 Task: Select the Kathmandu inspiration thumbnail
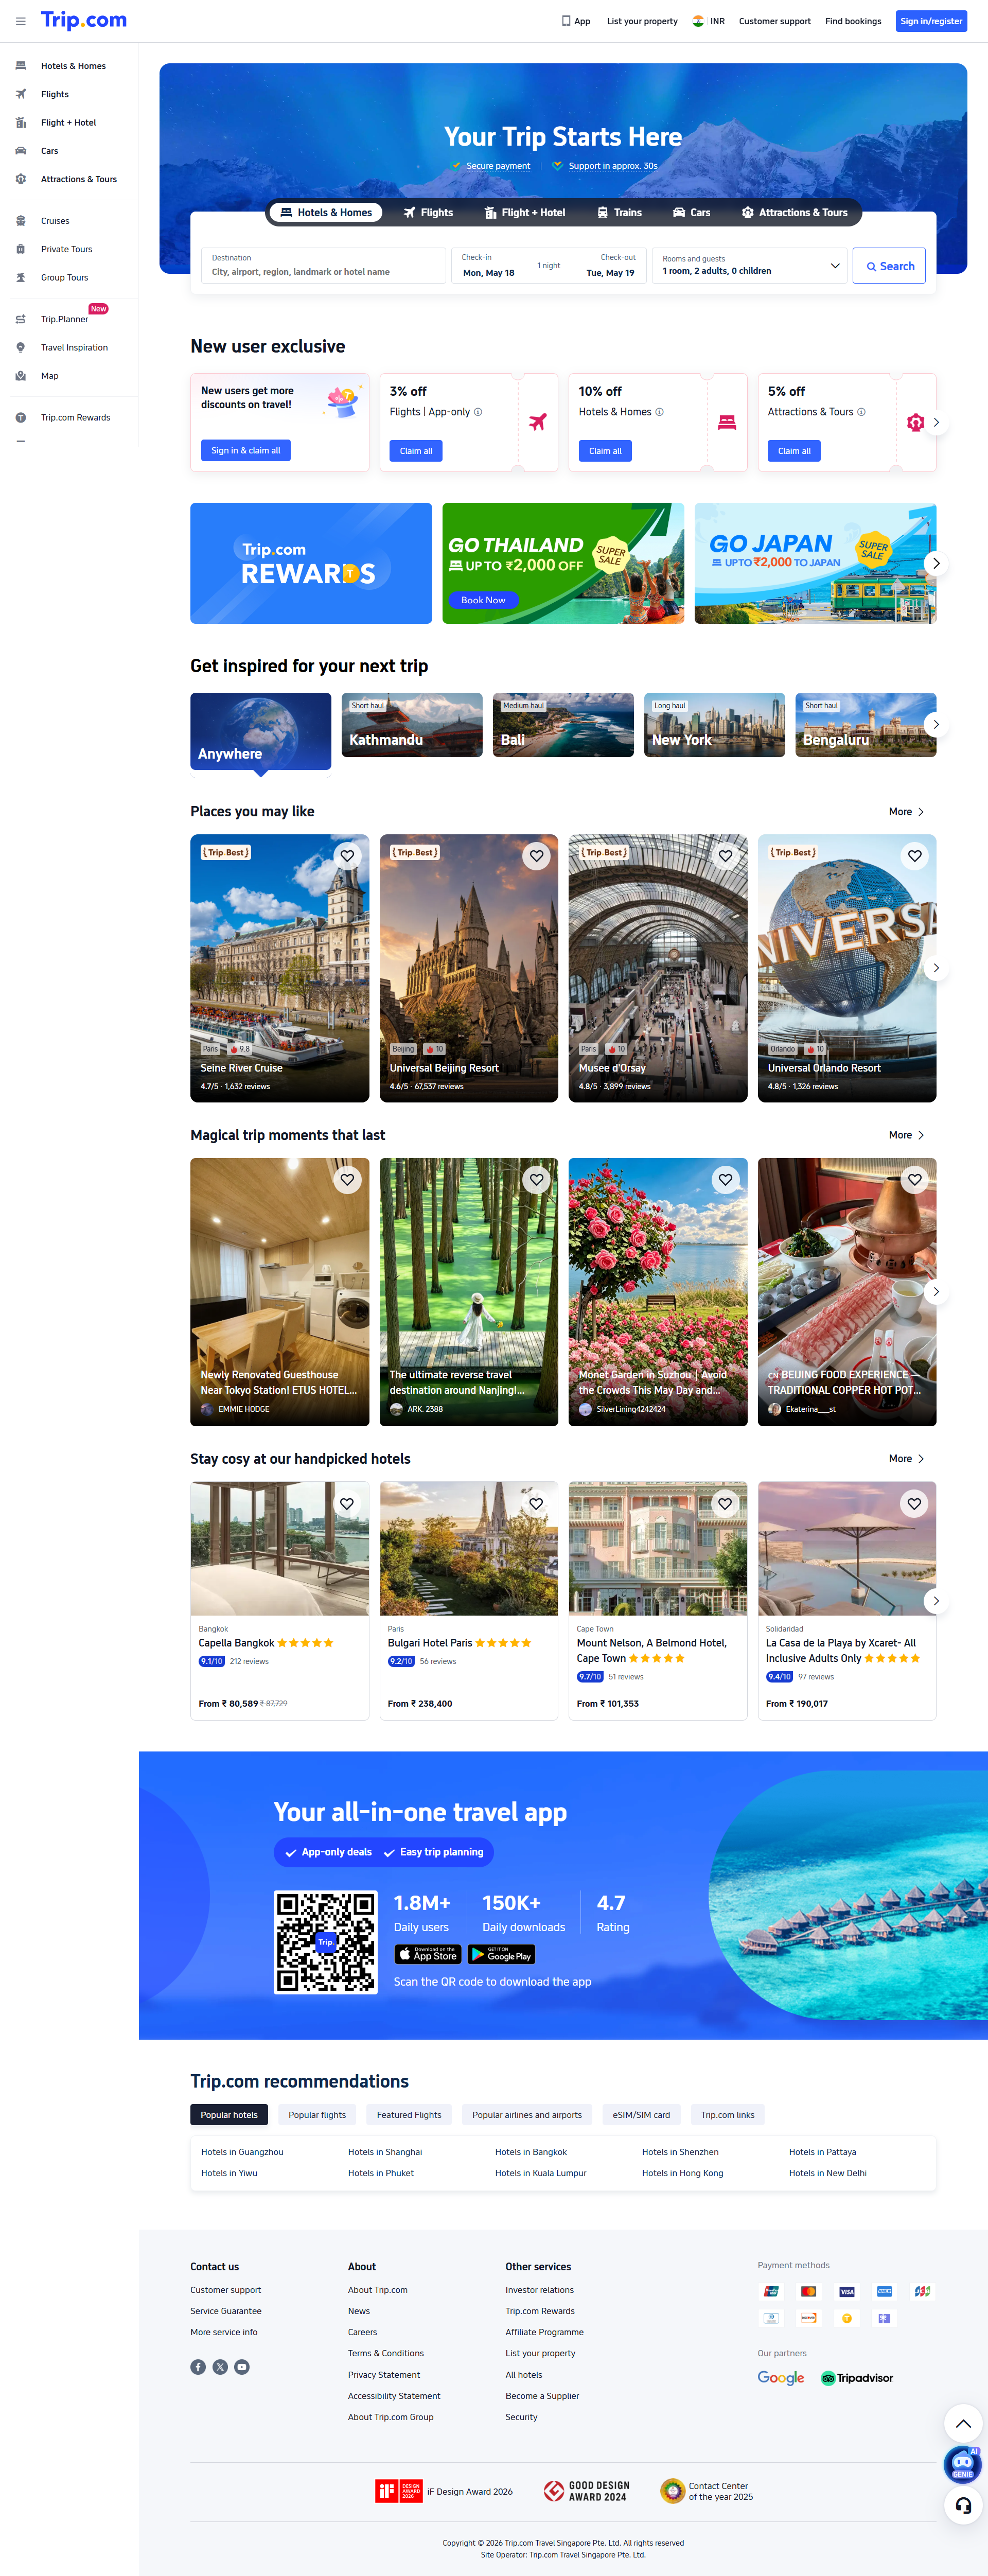[412, 725]
